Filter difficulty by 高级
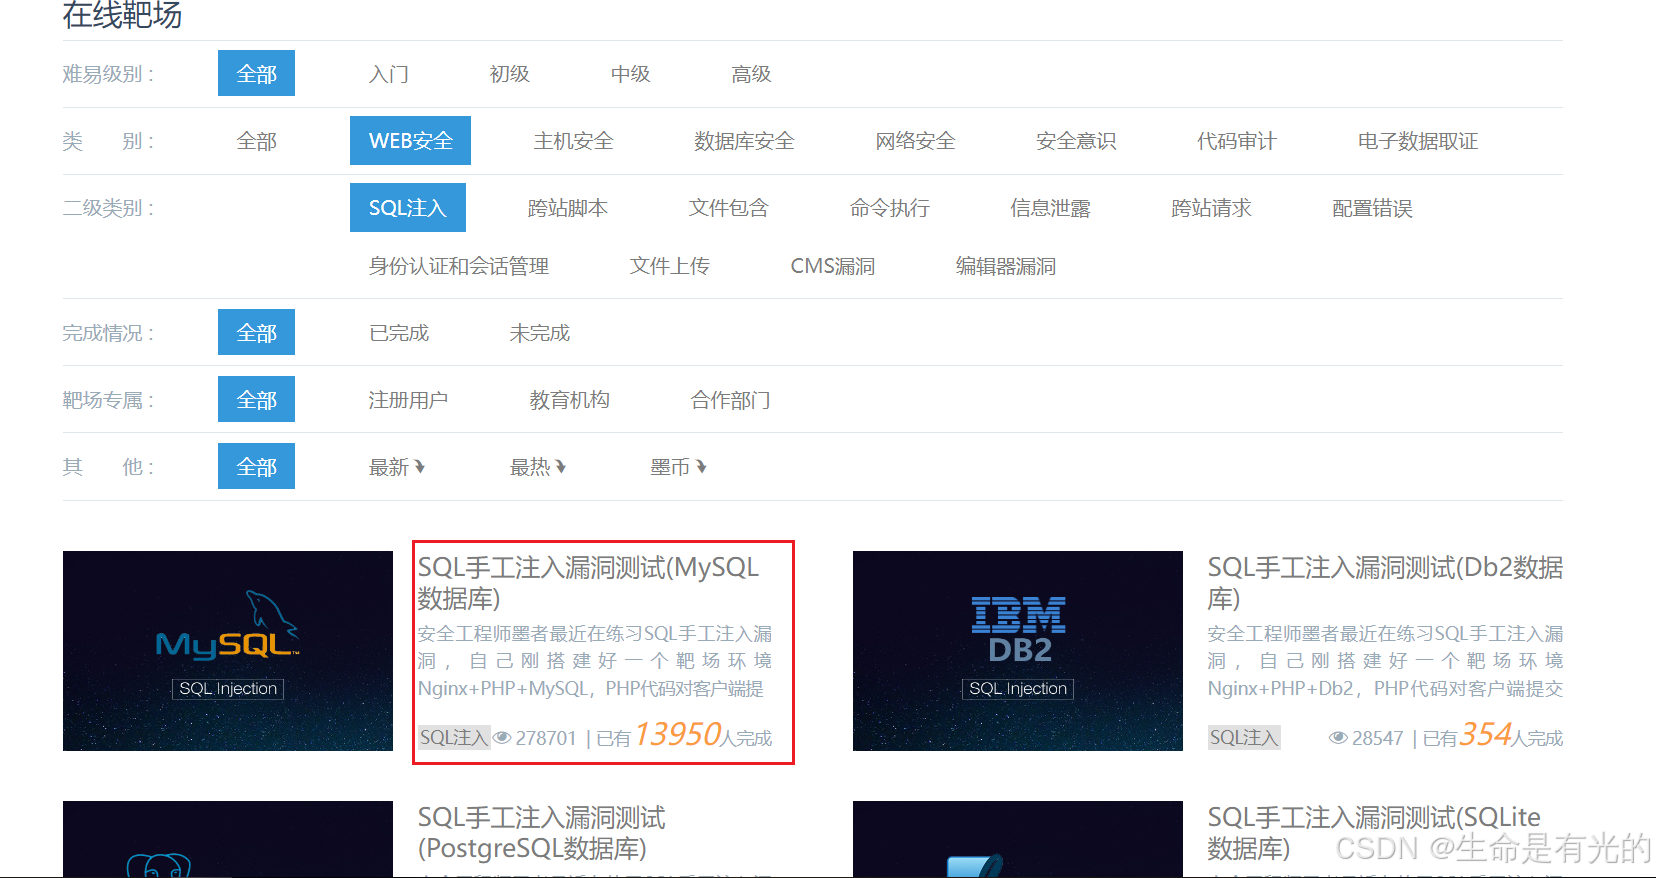 752,74
